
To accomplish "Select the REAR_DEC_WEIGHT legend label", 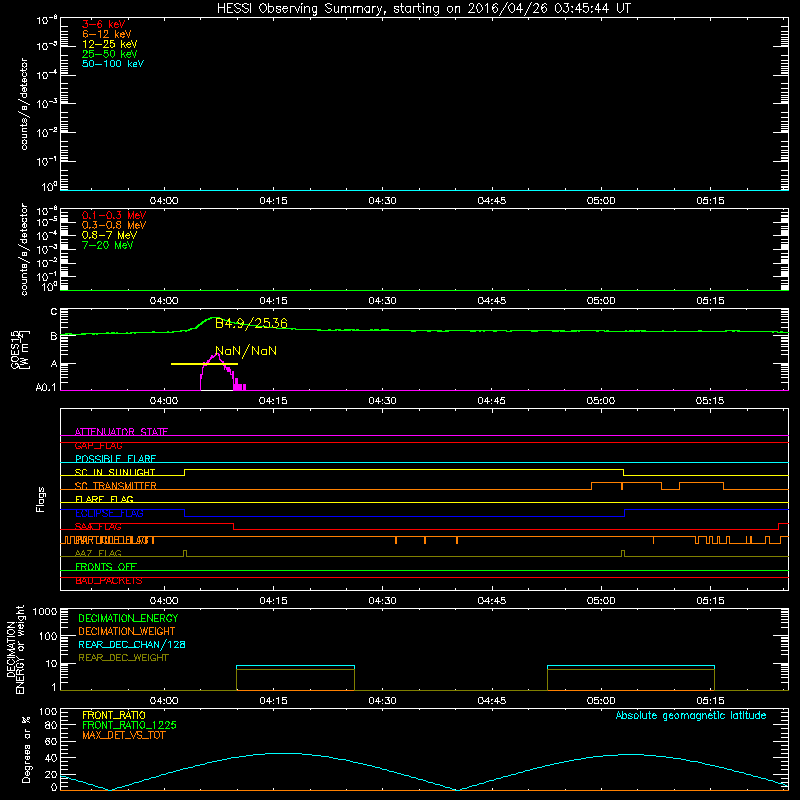I will click(123, 658).
